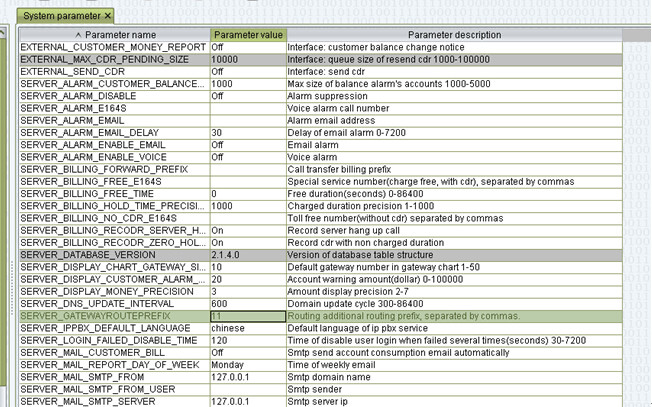The height and width of the screenshot is (407, 652).
Task: Toggle the EXTERNAL_SEND_CDR Off value
Action: pos(246,72)
